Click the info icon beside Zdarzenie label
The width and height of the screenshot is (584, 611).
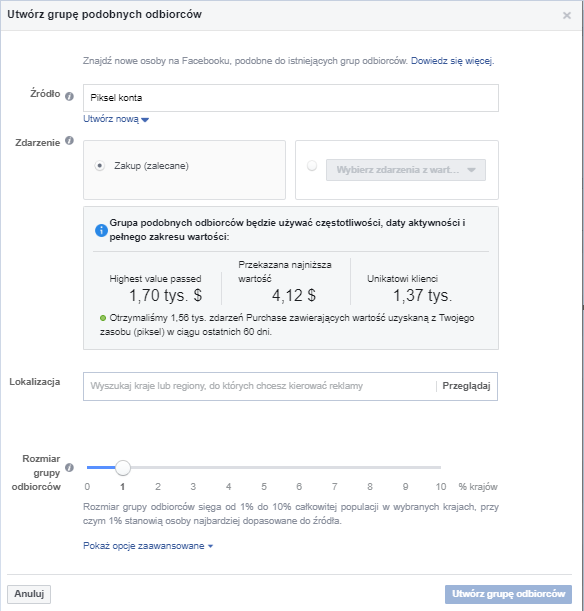(x=69, y=141)
